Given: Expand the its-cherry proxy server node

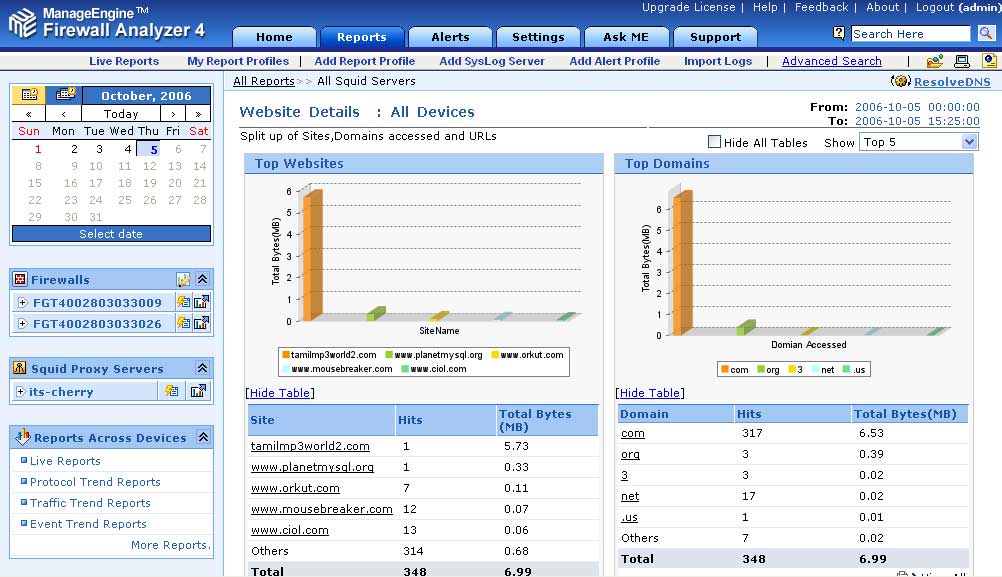Looking at the screenshot, I should [21, 391].
